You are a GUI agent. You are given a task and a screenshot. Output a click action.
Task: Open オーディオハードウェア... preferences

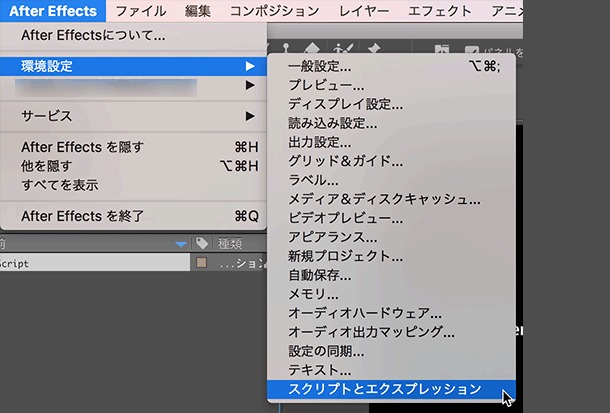391,313
